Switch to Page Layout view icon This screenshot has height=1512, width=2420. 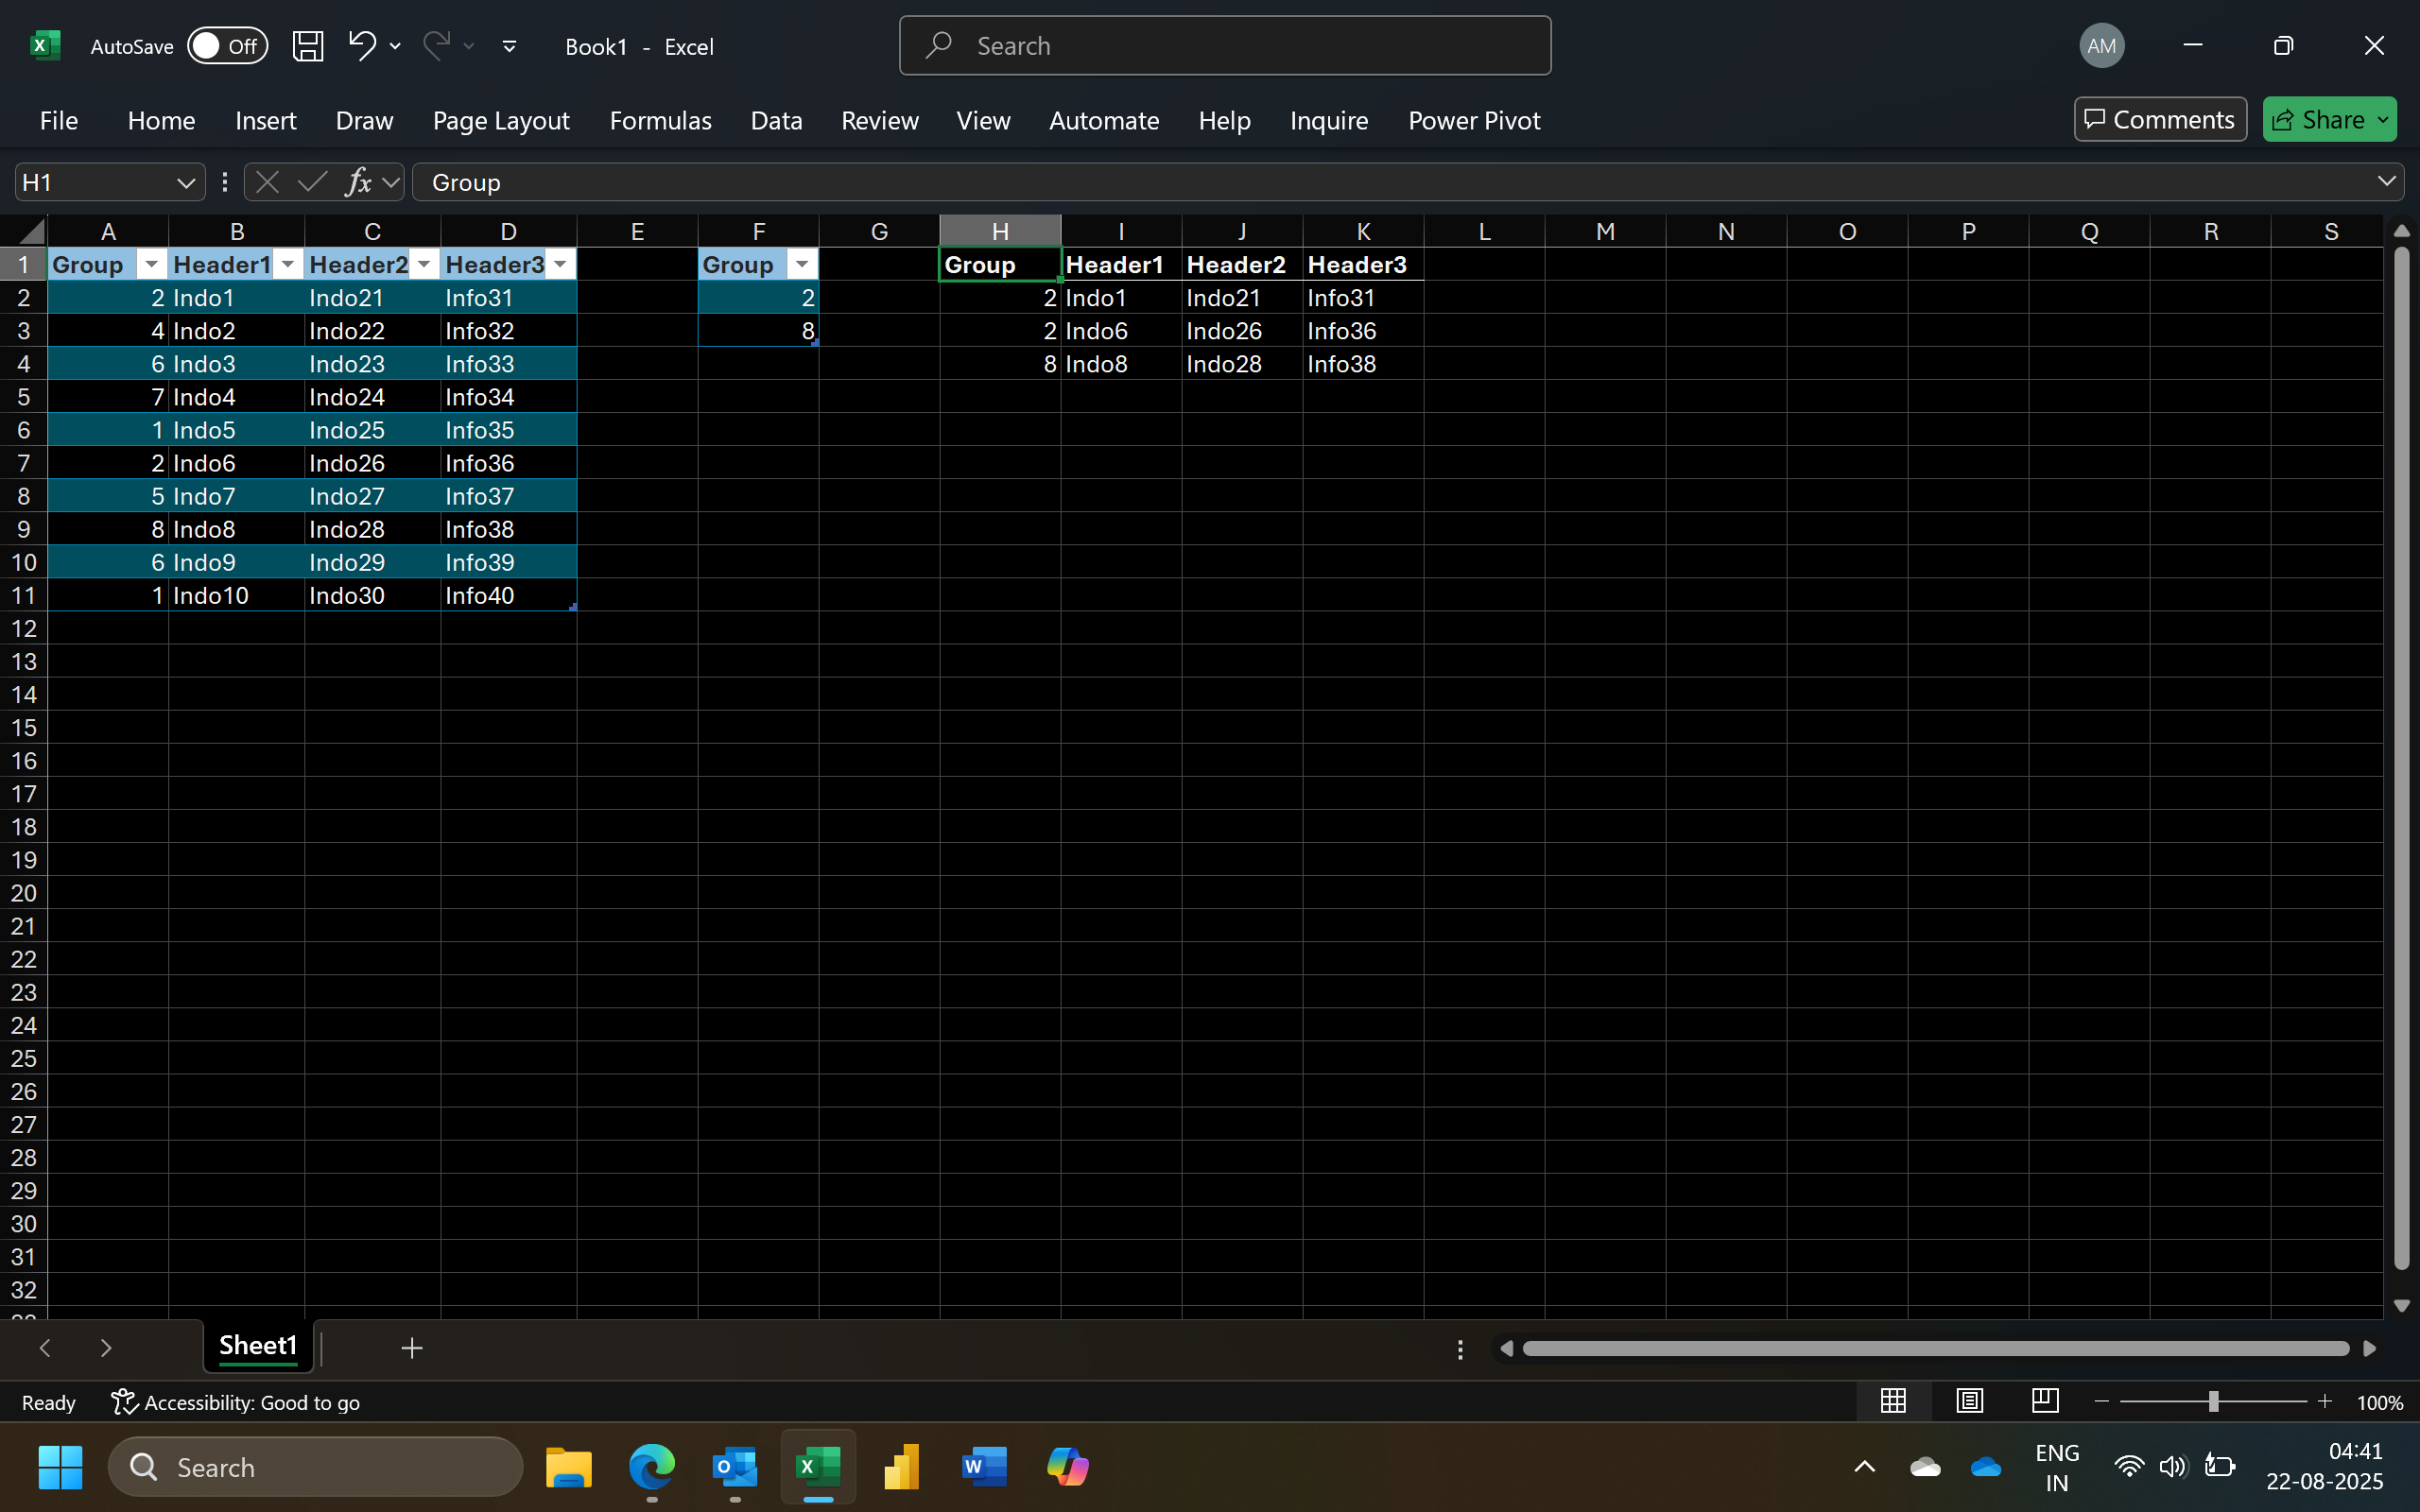(x=1969, y=1401)
